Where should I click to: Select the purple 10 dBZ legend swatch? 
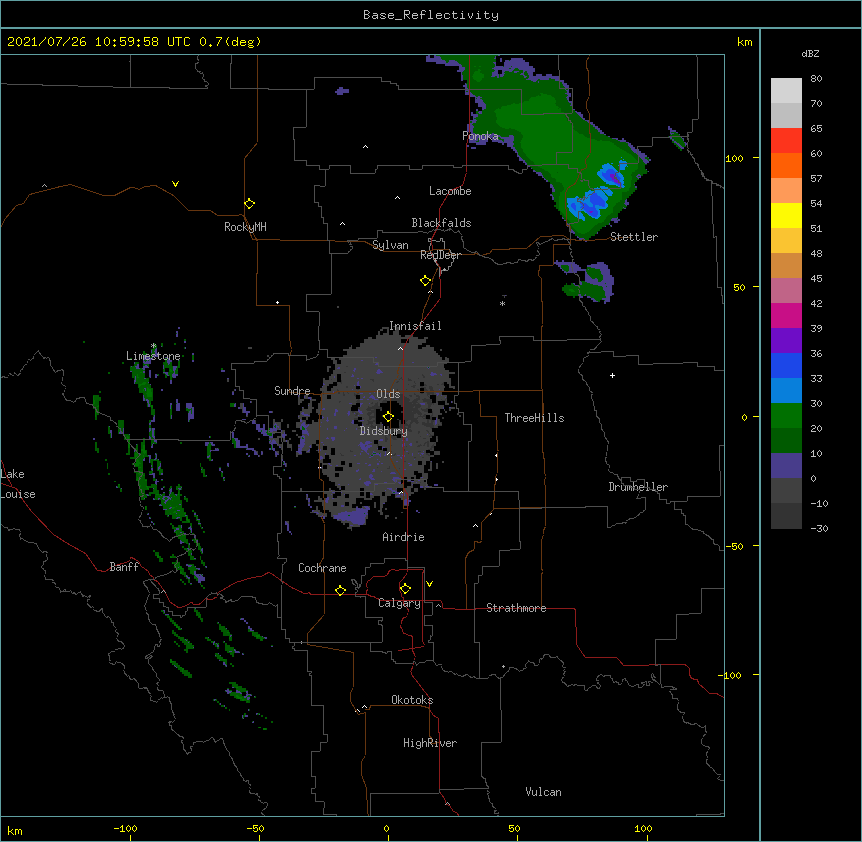pos(786,466)
